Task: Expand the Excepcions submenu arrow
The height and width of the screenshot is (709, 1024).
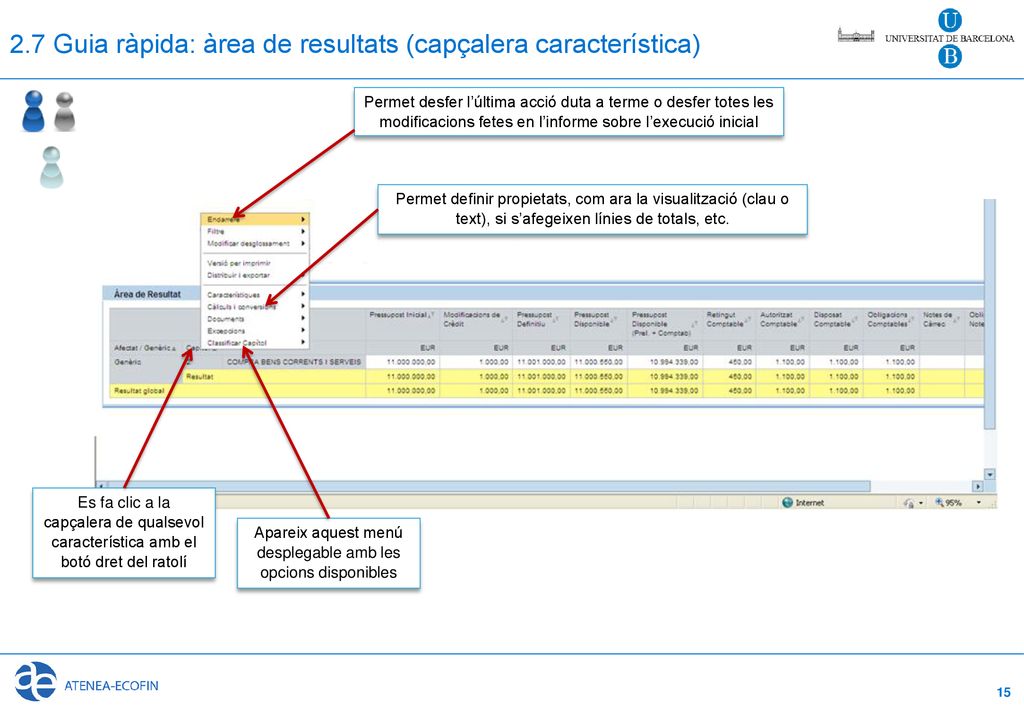Action: (x=303, y=331)
